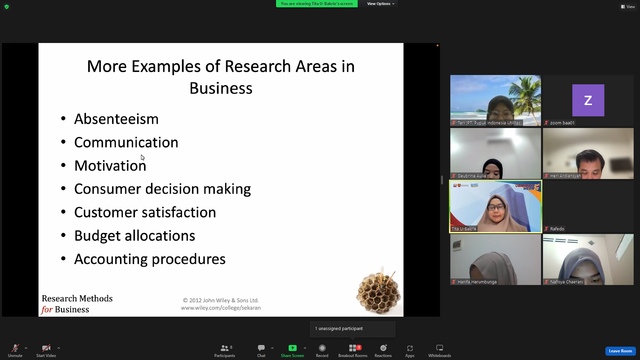Screen dimensions: 640x360
Task: Click the 'Motivation' bullet
Action: [110, 166]
